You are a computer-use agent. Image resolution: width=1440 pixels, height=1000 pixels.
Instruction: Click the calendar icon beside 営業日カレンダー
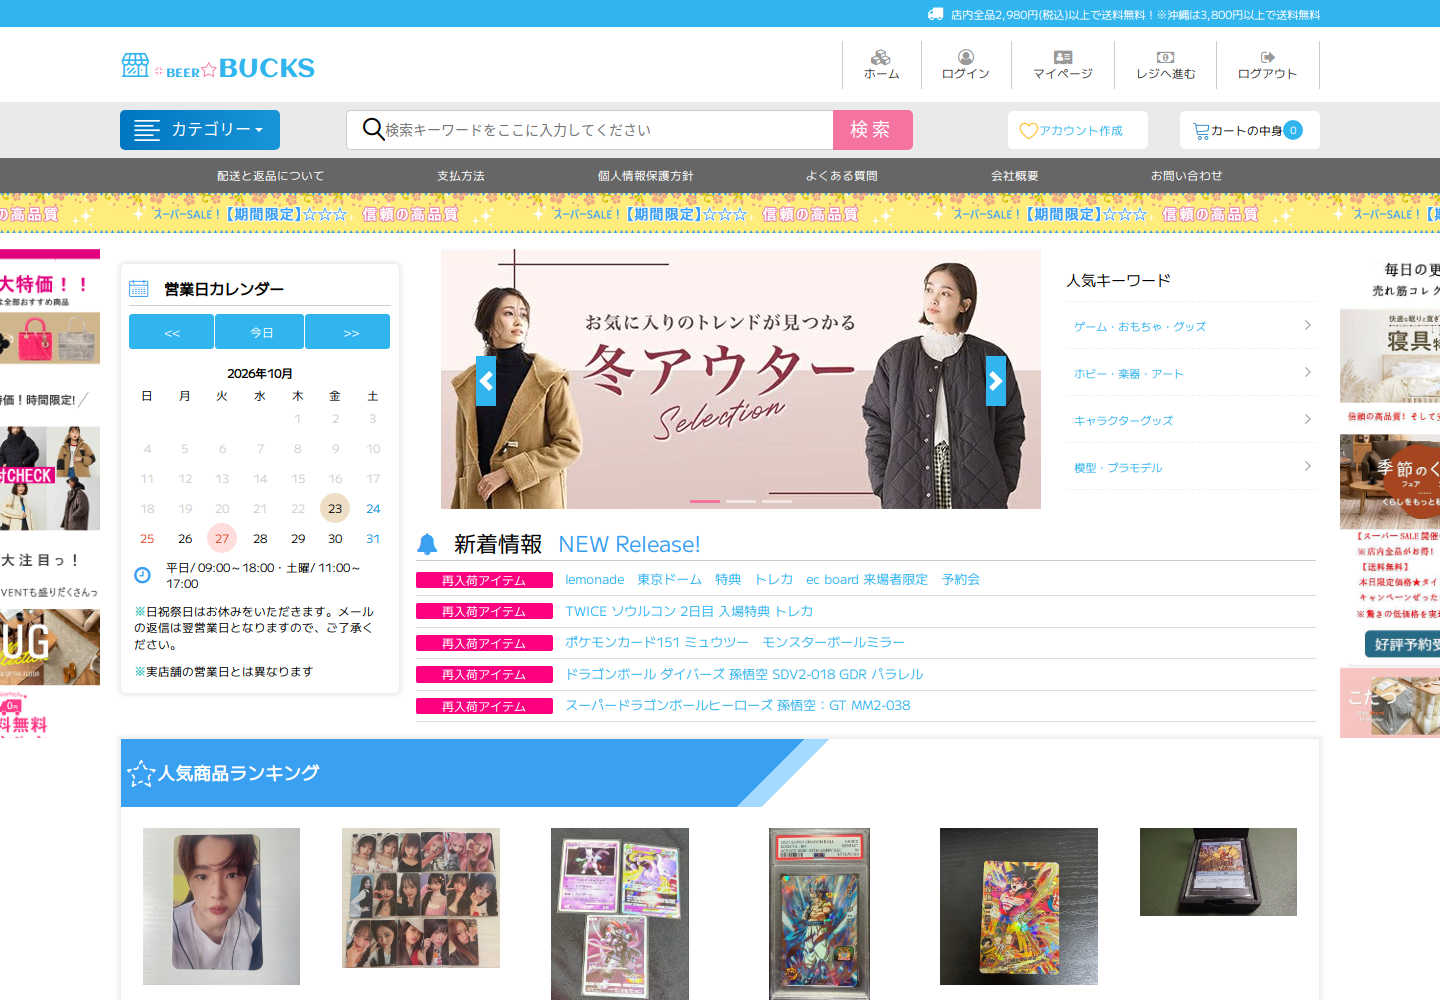pos(139,289)
